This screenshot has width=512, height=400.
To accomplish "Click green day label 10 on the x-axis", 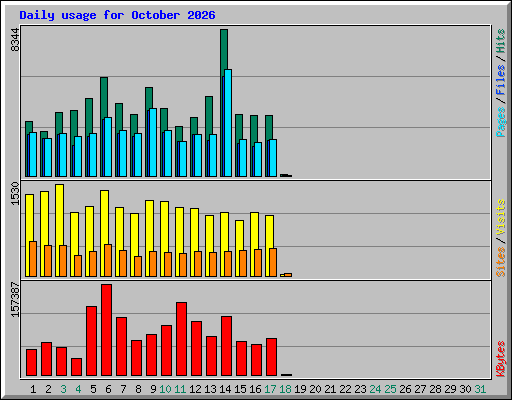I will [165, 389].
